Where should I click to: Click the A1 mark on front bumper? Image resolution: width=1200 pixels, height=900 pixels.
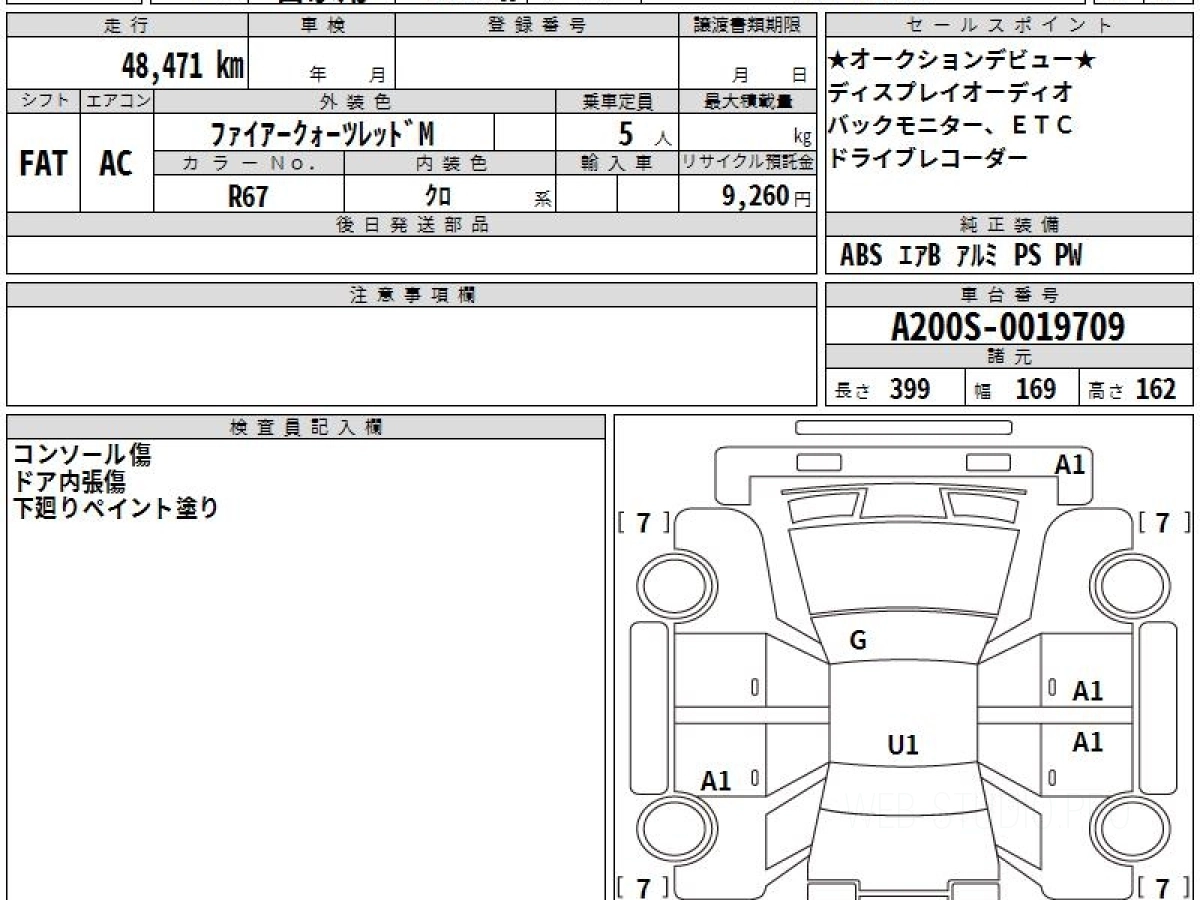(x=1070, y=463)
